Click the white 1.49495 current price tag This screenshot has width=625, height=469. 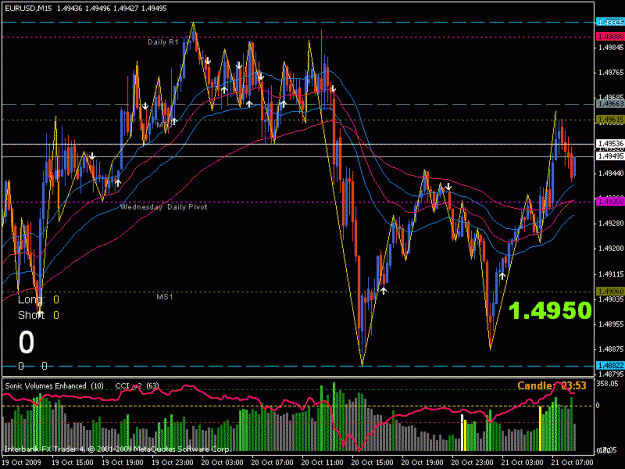tap(610, 156)
